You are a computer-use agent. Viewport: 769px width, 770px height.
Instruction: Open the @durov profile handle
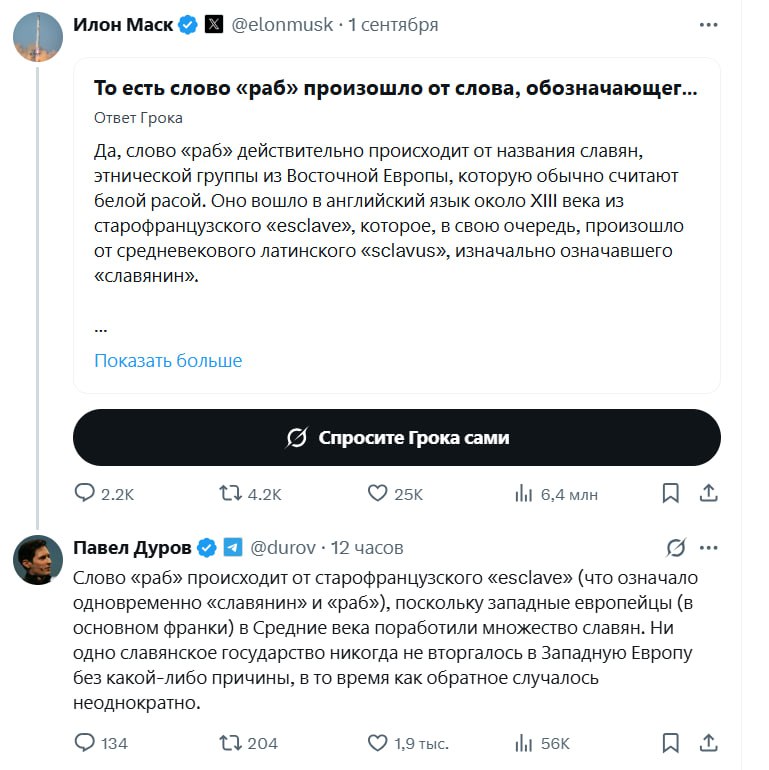coord(282,548)
